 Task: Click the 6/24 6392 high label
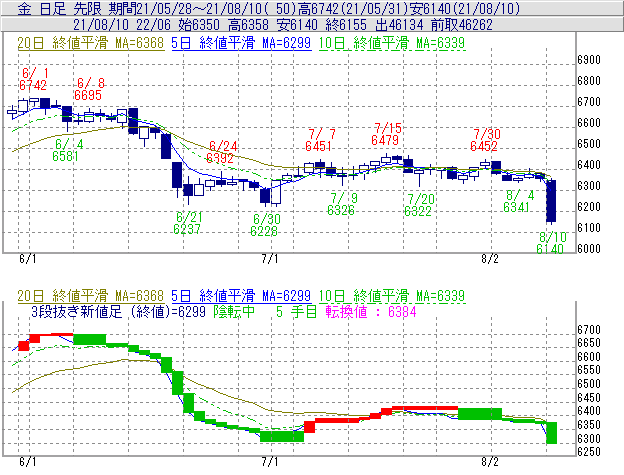tap(221, 152)
